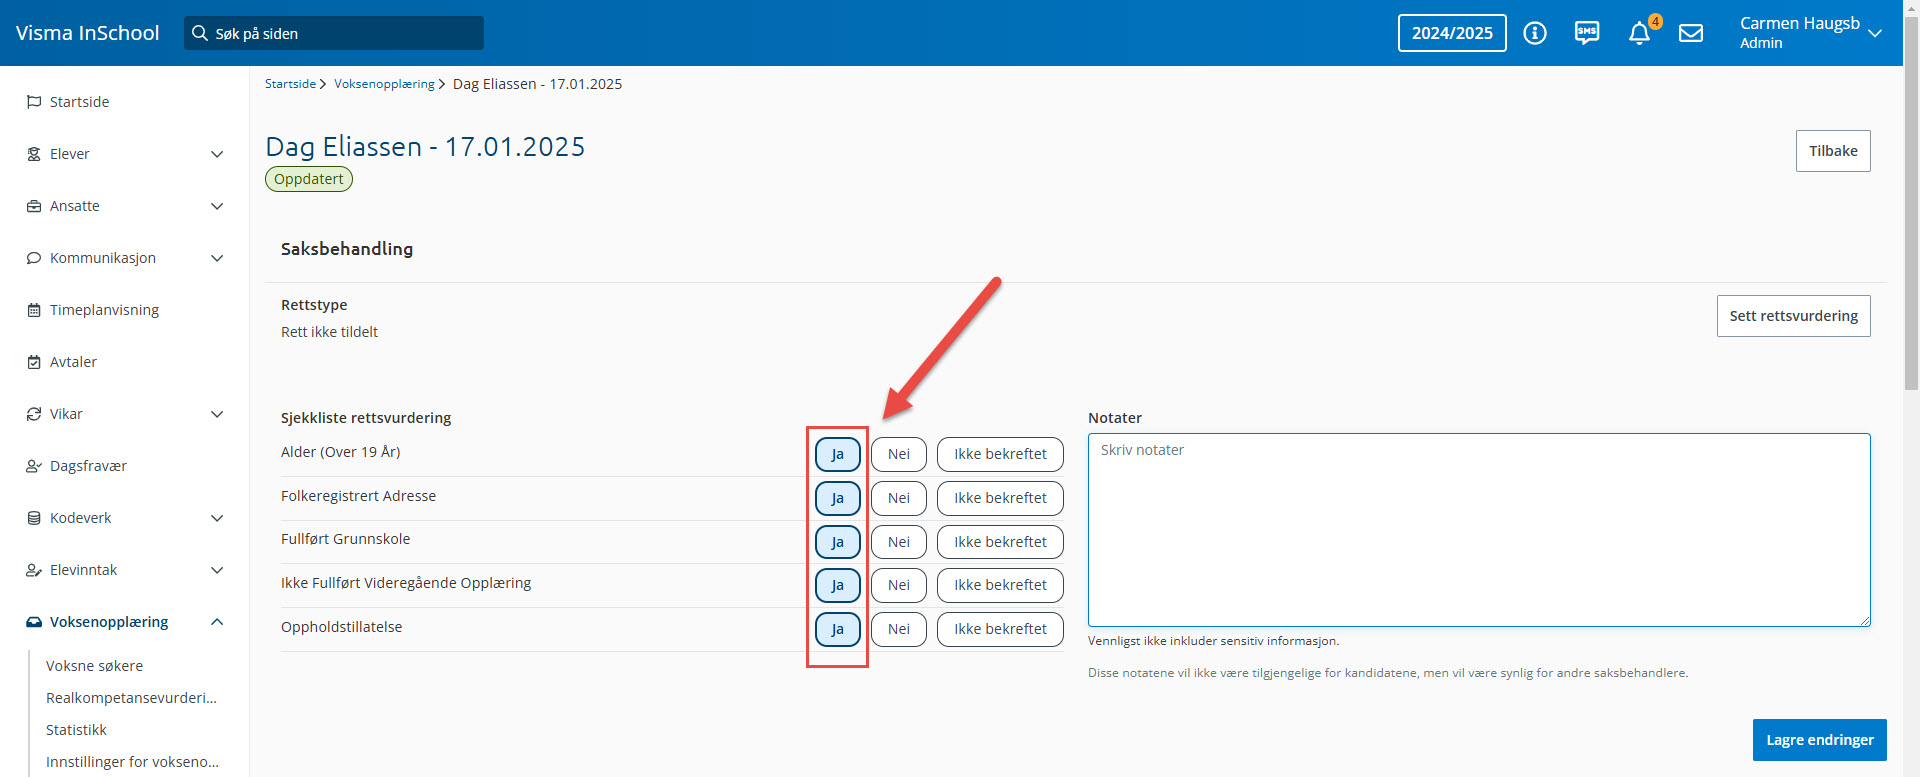Click into the Notater text area
The width and height of the screenshot is (1920, 777).
tap(1478, 530)
